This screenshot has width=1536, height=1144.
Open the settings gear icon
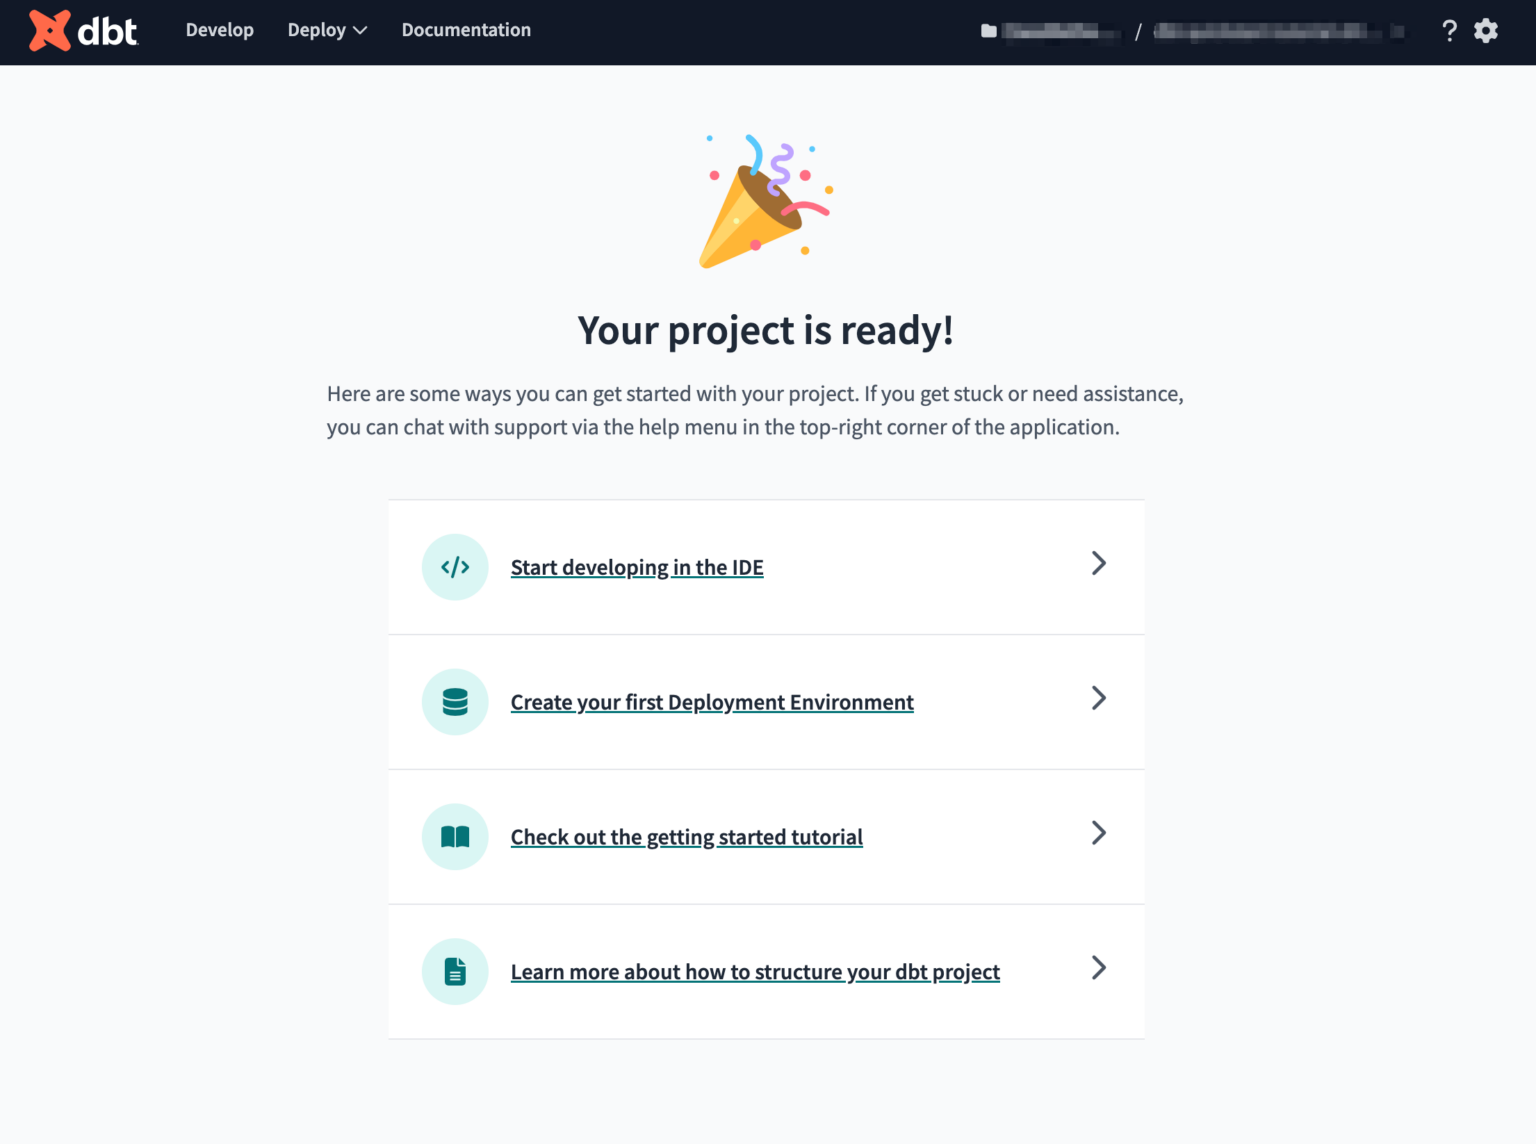(x=1486, y=31)
